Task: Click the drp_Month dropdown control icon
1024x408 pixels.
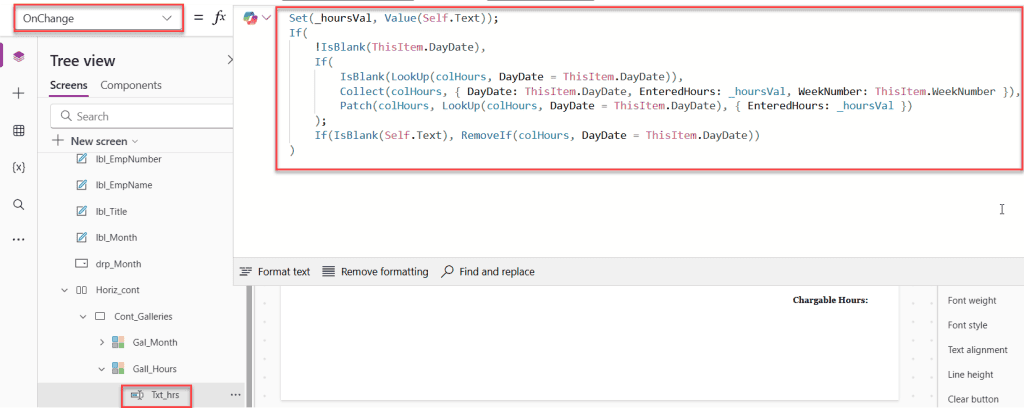Action: (x=82, y=264)
